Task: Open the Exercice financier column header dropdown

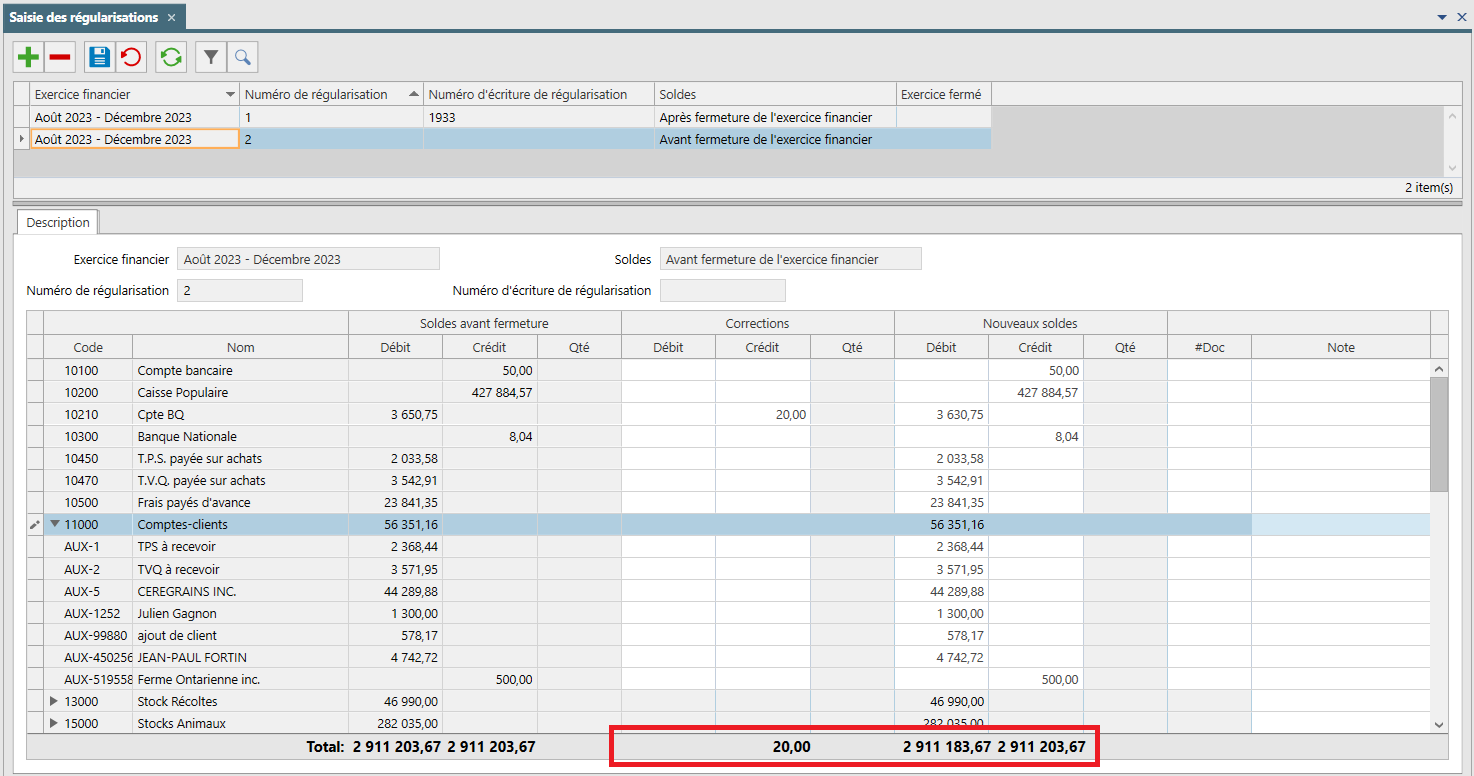Action: pos(231,94)
